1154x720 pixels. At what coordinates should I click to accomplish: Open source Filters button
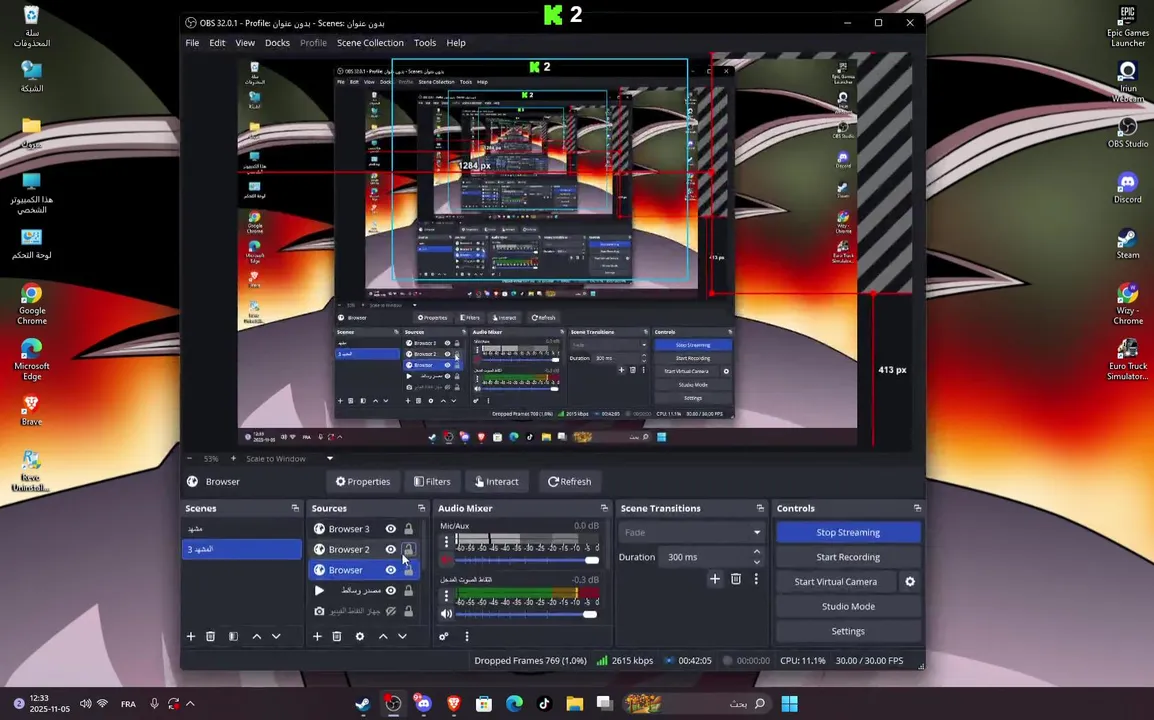pyautogui.click(x=432, y=481)
